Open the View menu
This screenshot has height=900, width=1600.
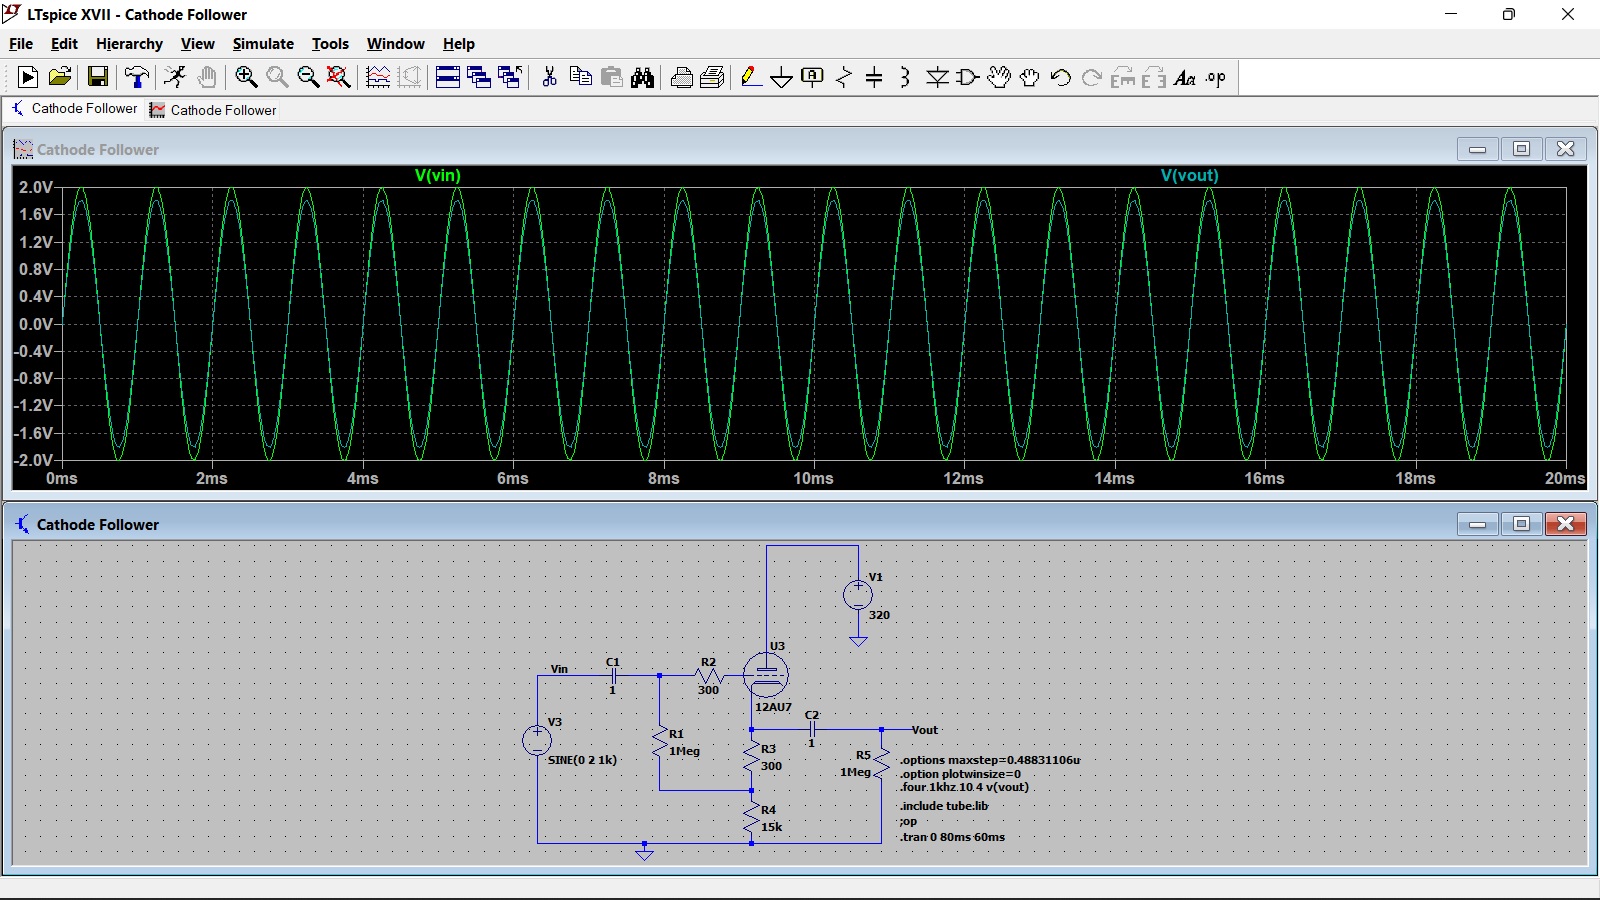pyautogui.click(x=197, y=43)
